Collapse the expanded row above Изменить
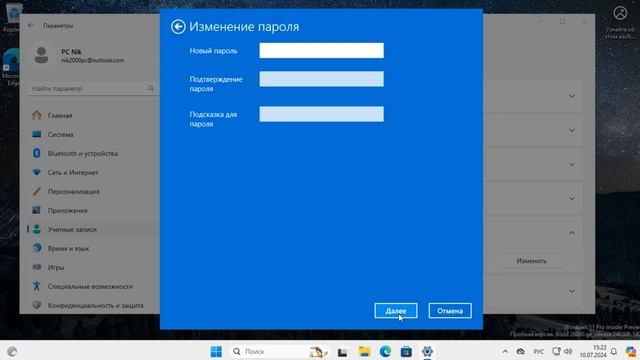The height and width of the screenshot is (360, 640). click(x=572, y=233)
